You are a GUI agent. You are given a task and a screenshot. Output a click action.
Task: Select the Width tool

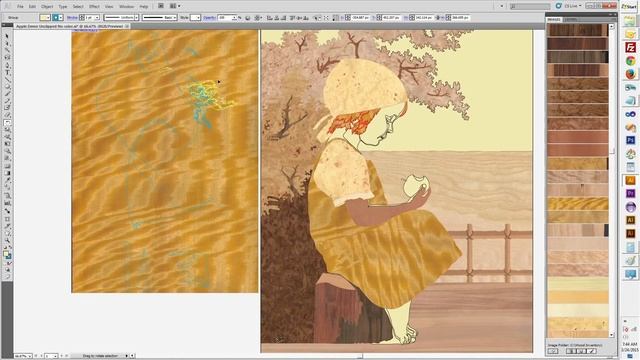click(x=7, y=137)
